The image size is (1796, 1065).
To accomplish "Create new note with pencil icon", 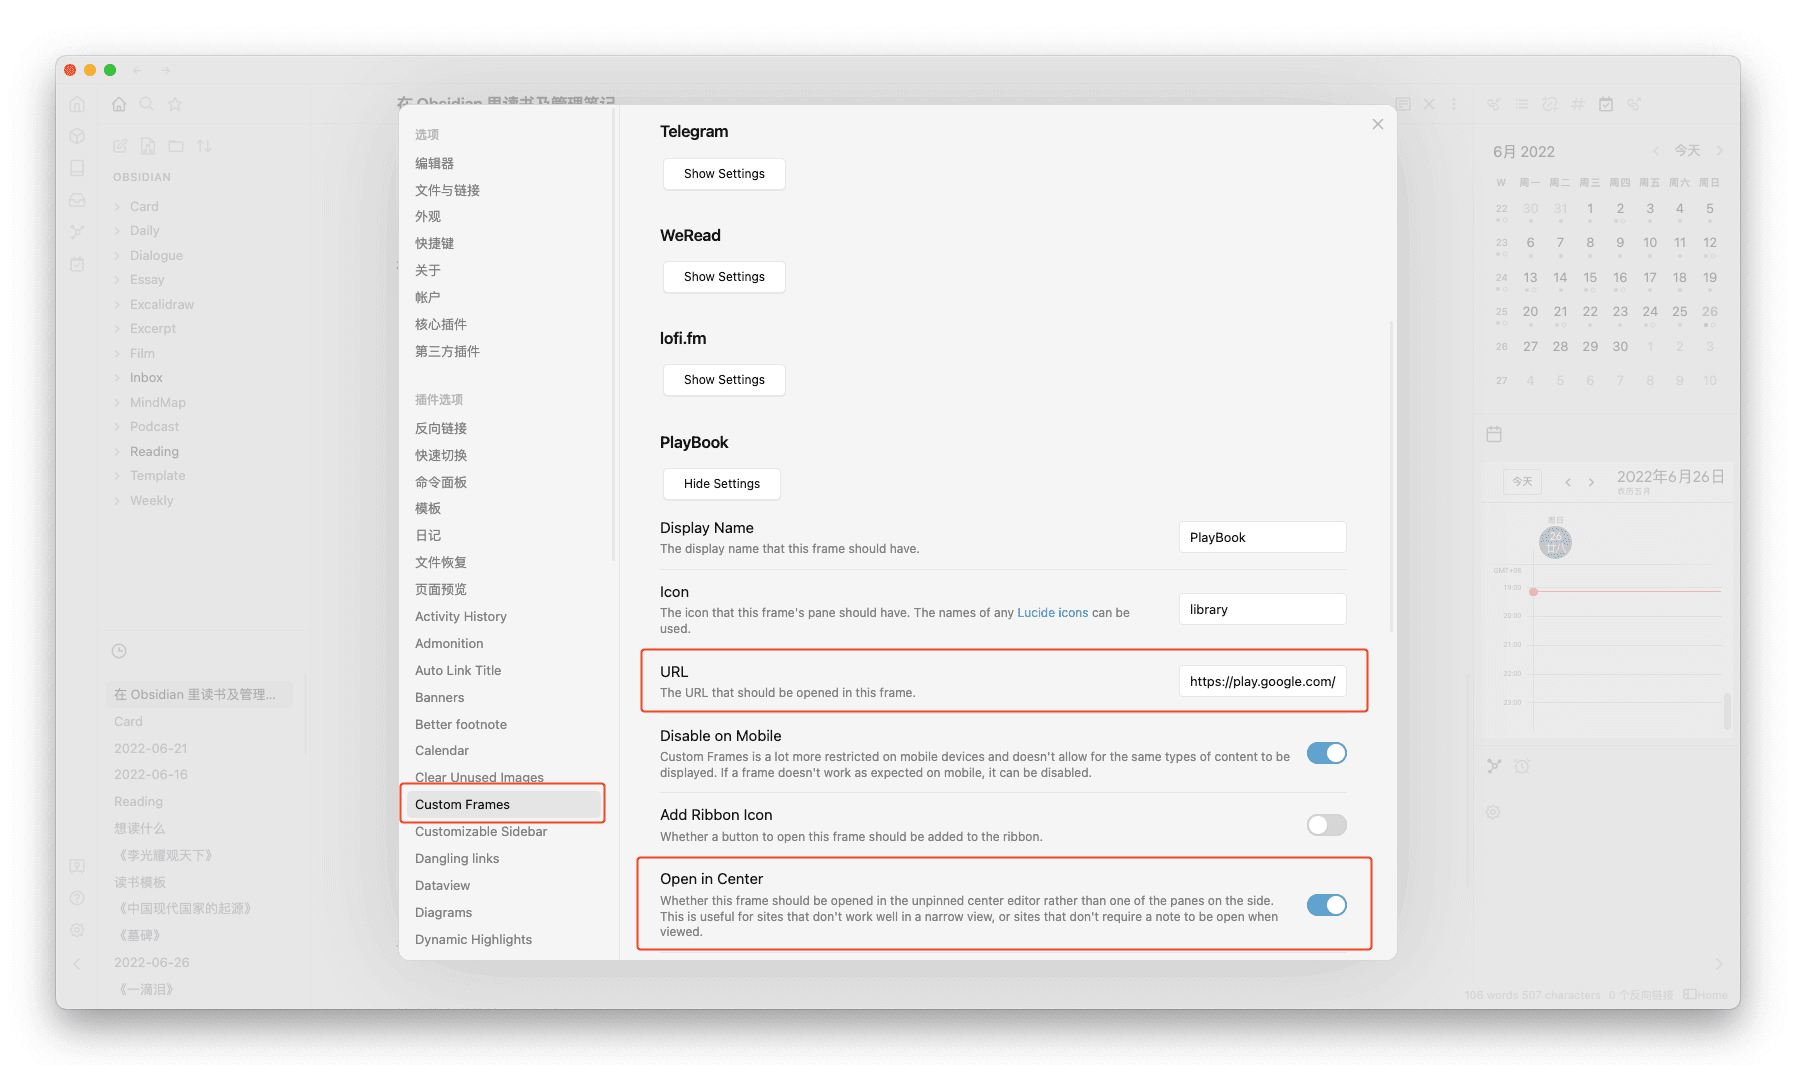I will pos(120,146).
